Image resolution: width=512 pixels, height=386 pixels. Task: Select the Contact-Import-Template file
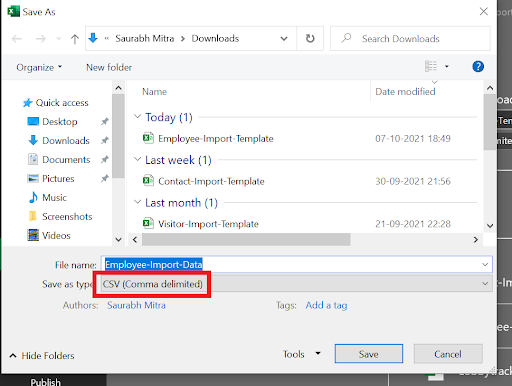pyautogui.click(x=211, y=181)
